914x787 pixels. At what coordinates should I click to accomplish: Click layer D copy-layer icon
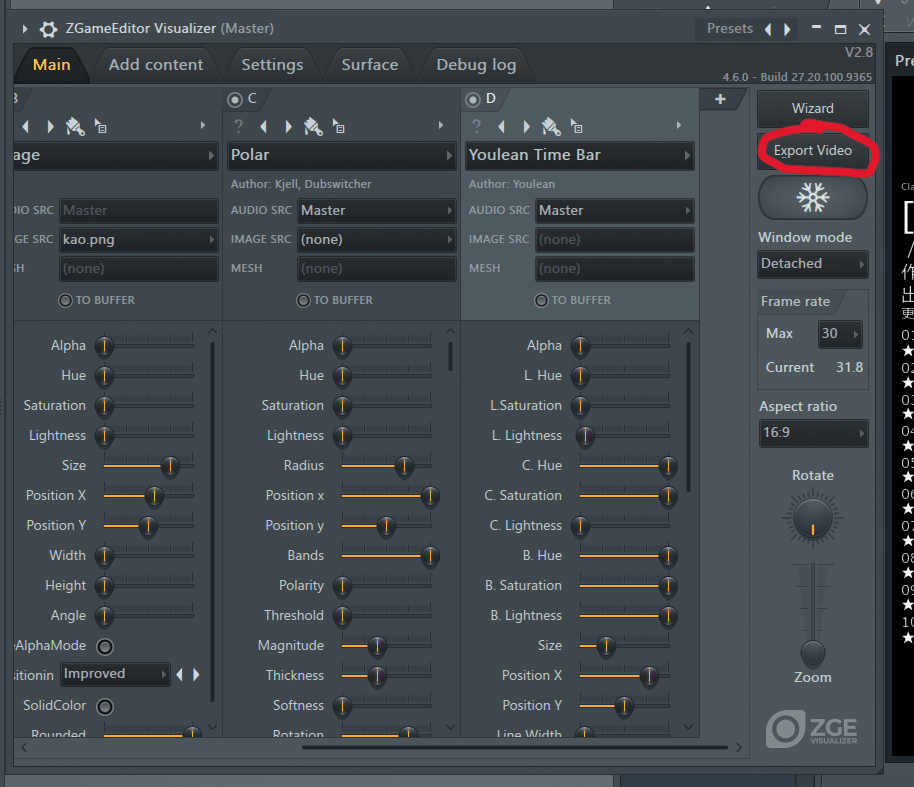576,126
